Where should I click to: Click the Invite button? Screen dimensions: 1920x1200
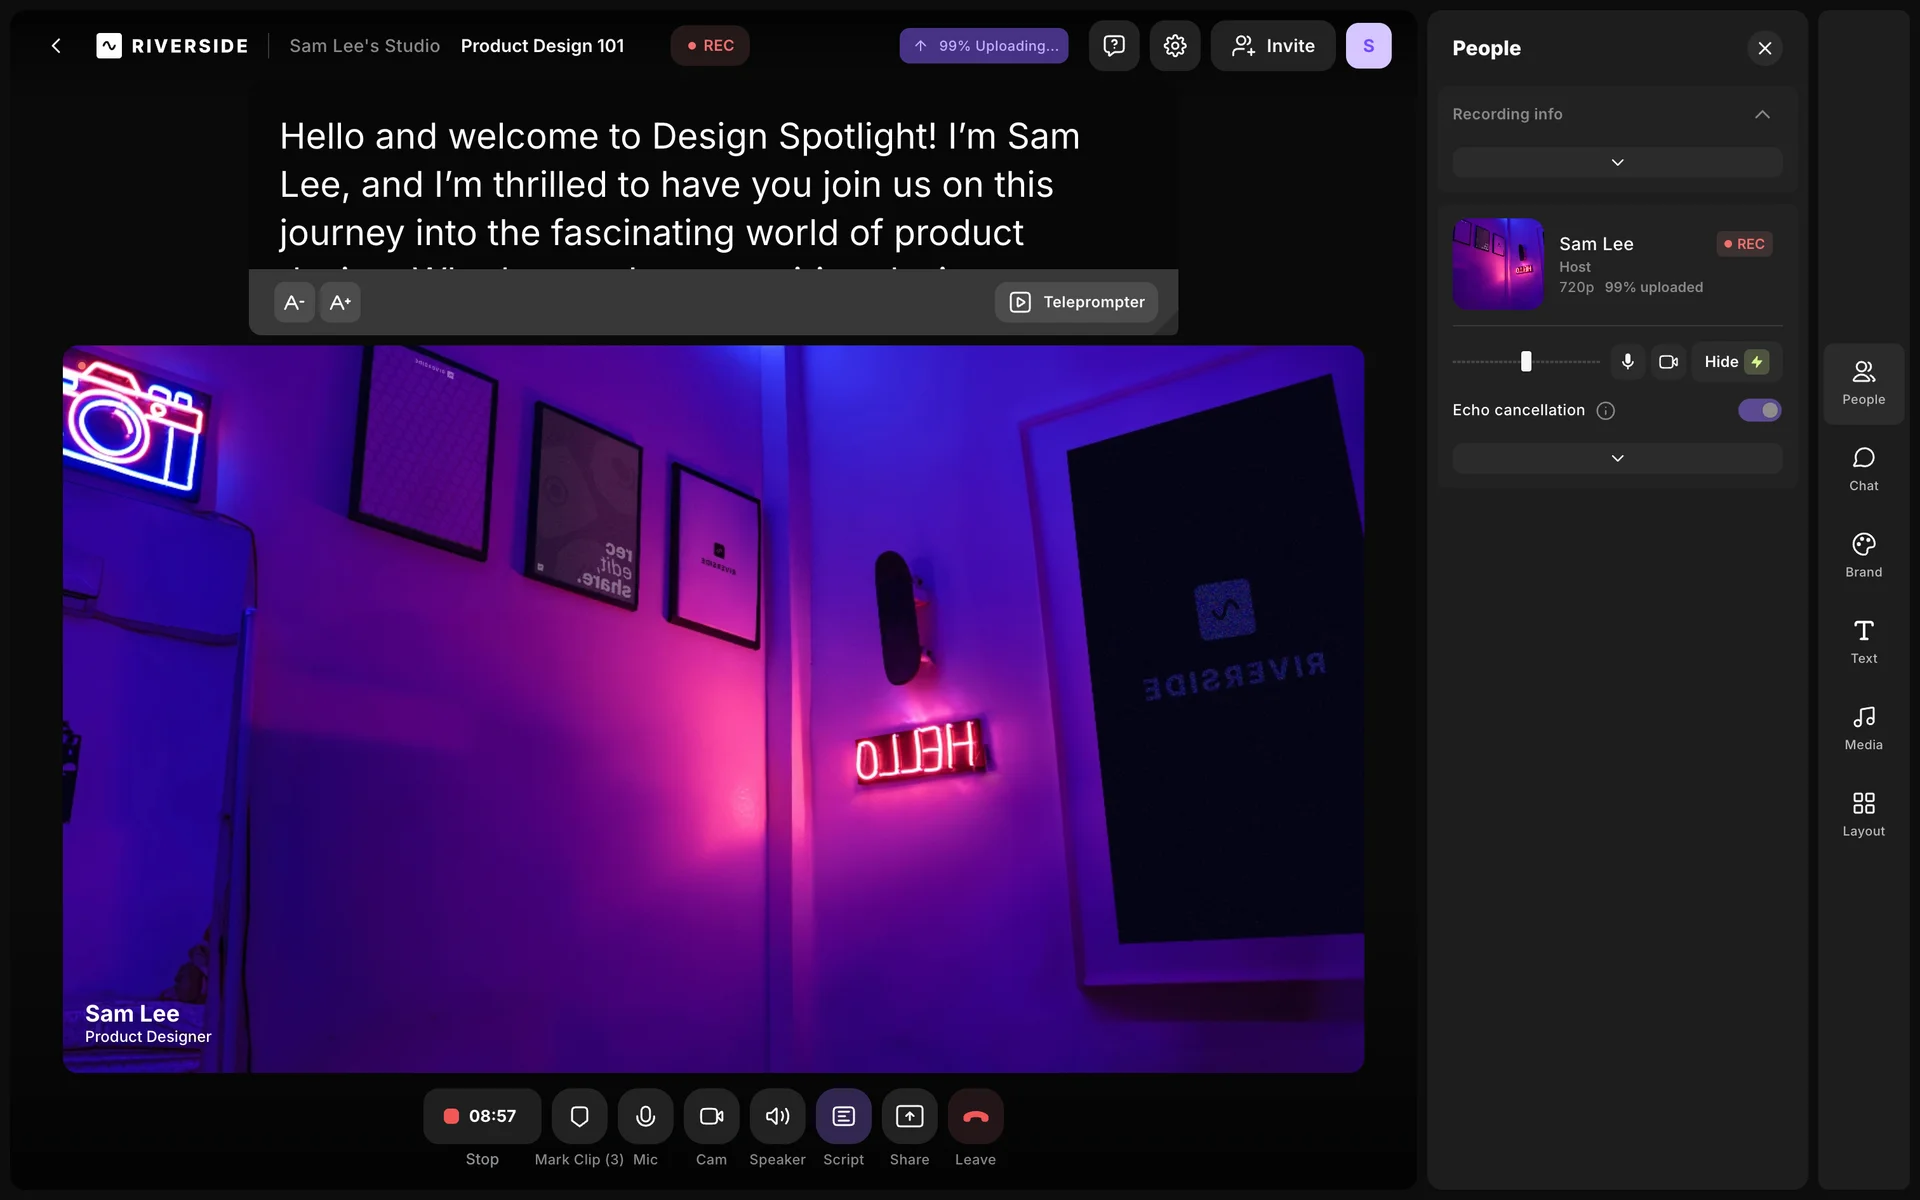(1272, 46)
